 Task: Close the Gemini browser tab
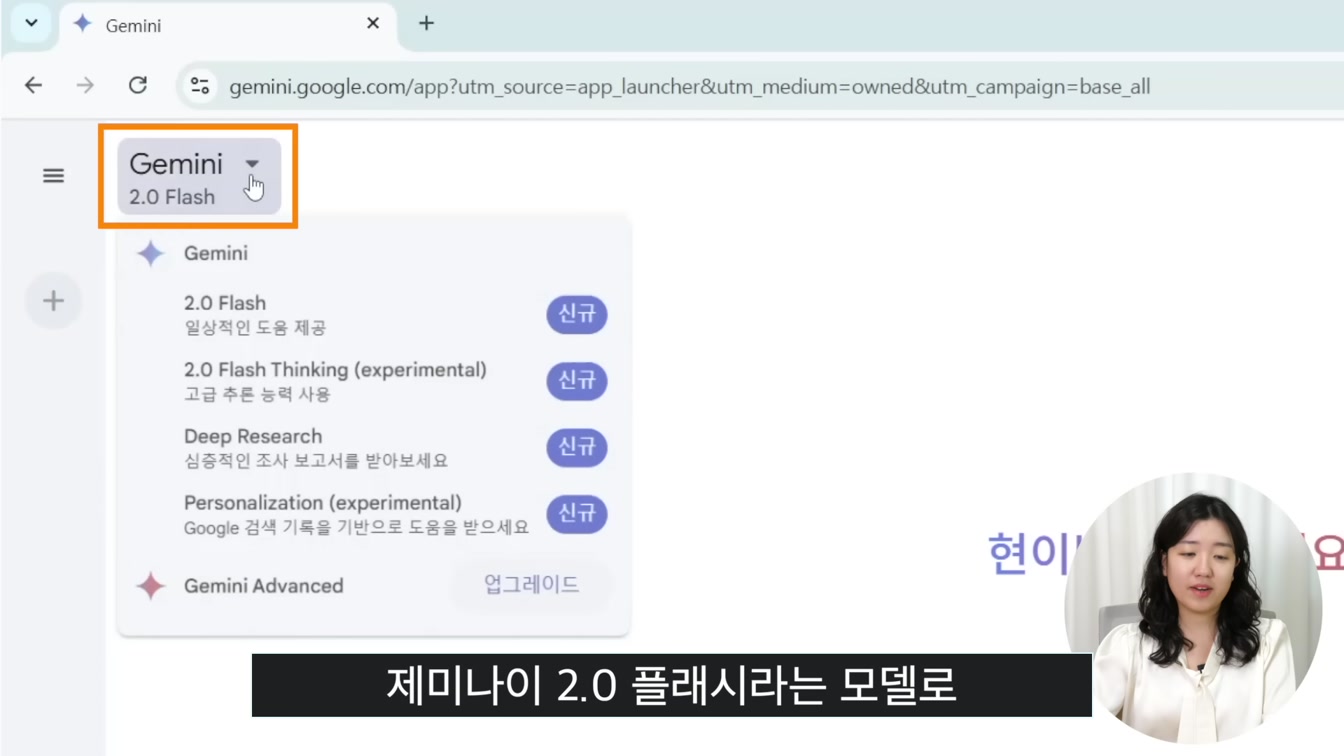tap(373, 23)
